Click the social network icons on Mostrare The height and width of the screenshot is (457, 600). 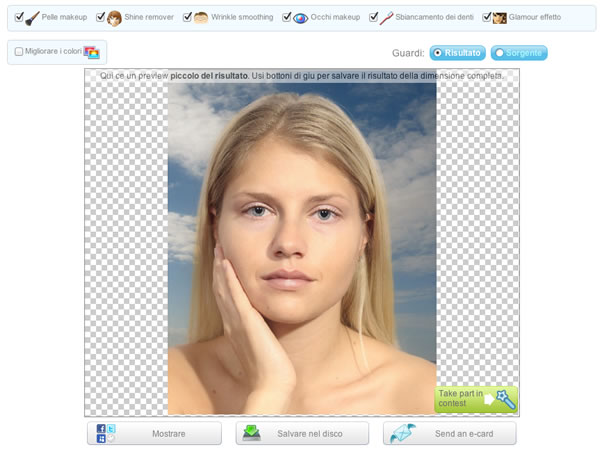[x=106, y=433]
